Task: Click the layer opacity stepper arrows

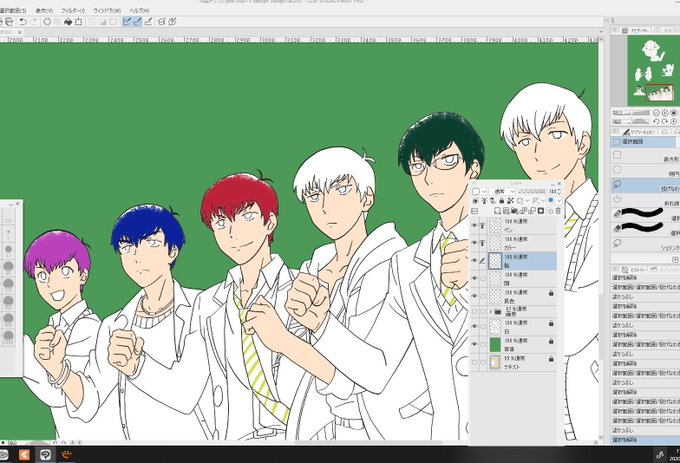Action: point(559,191)
